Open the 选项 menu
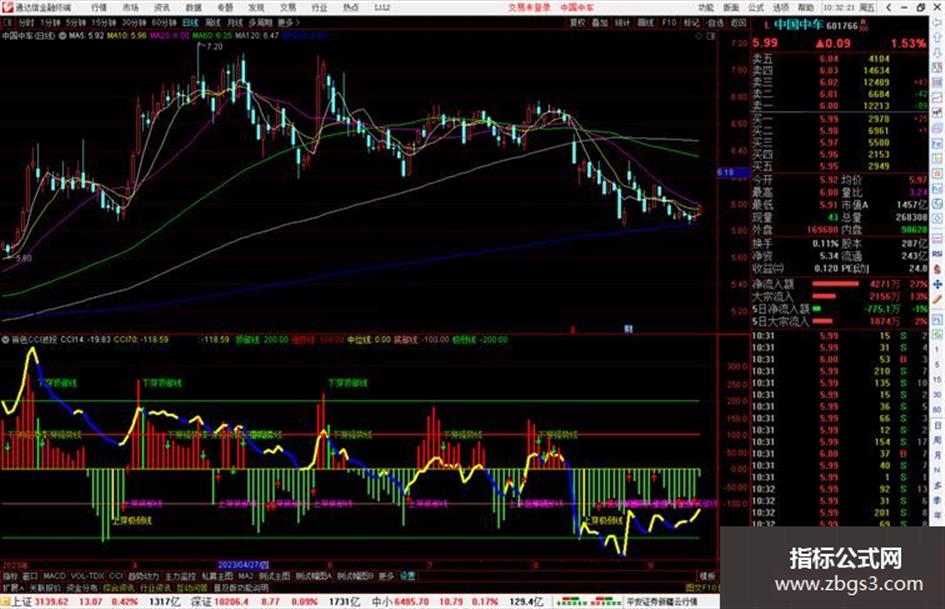The width and height of the screenshot is (945, 609). coord(780,7)
